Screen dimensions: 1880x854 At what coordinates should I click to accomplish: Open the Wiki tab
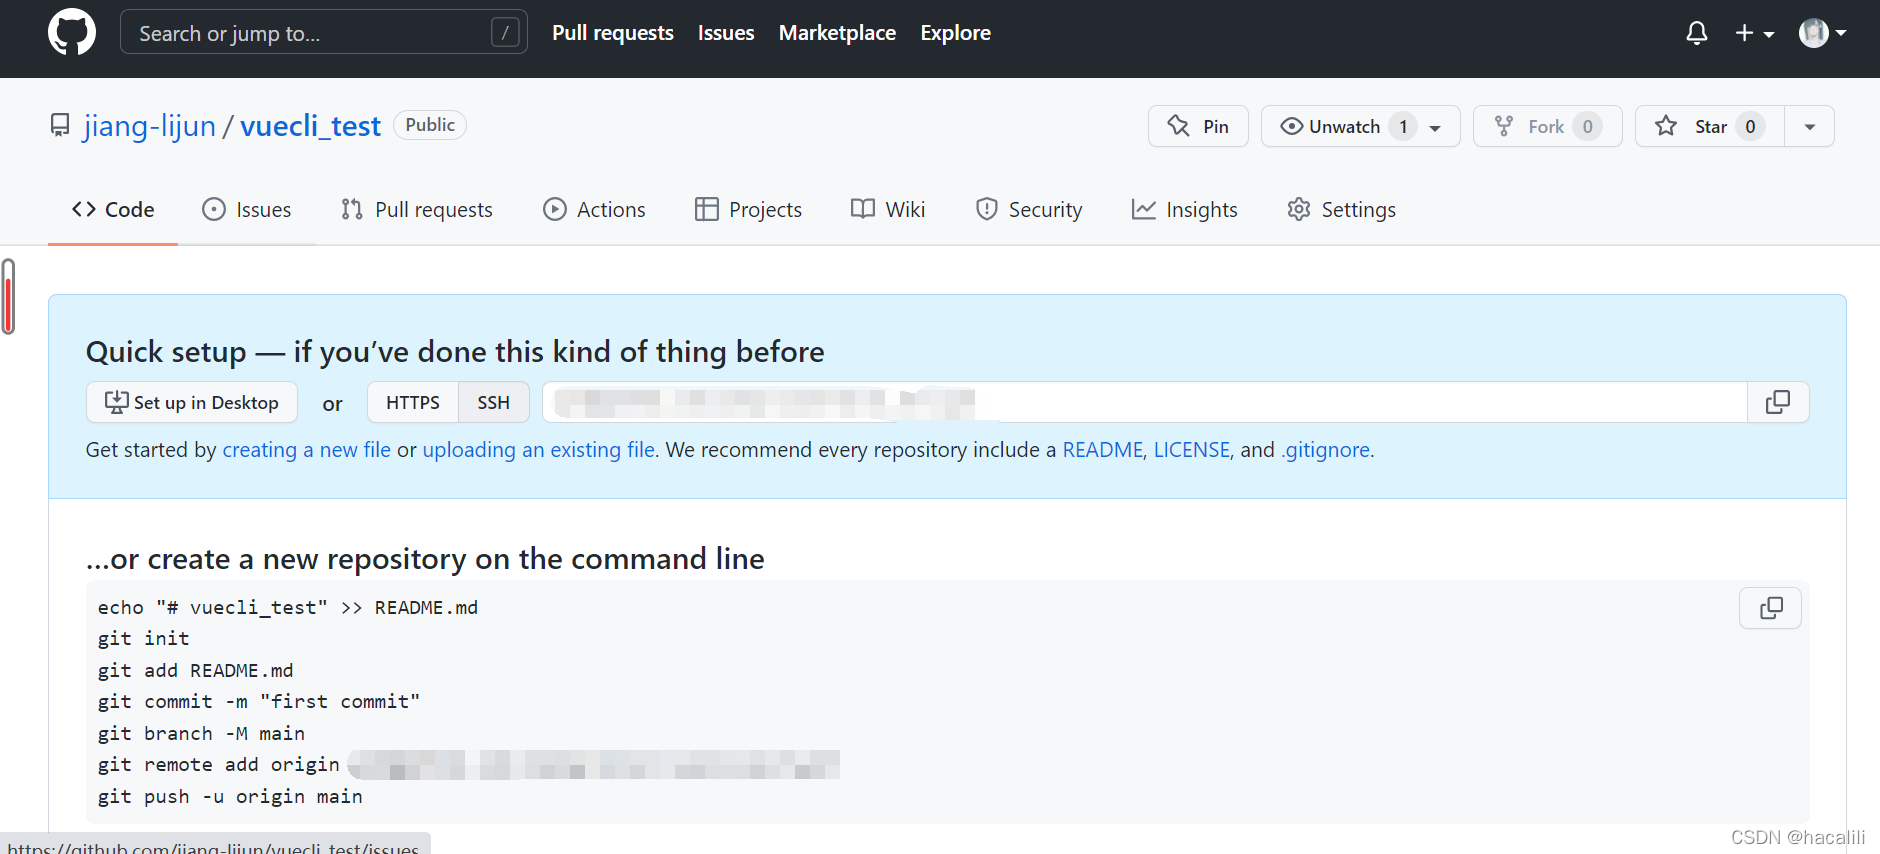coord(888,209)
